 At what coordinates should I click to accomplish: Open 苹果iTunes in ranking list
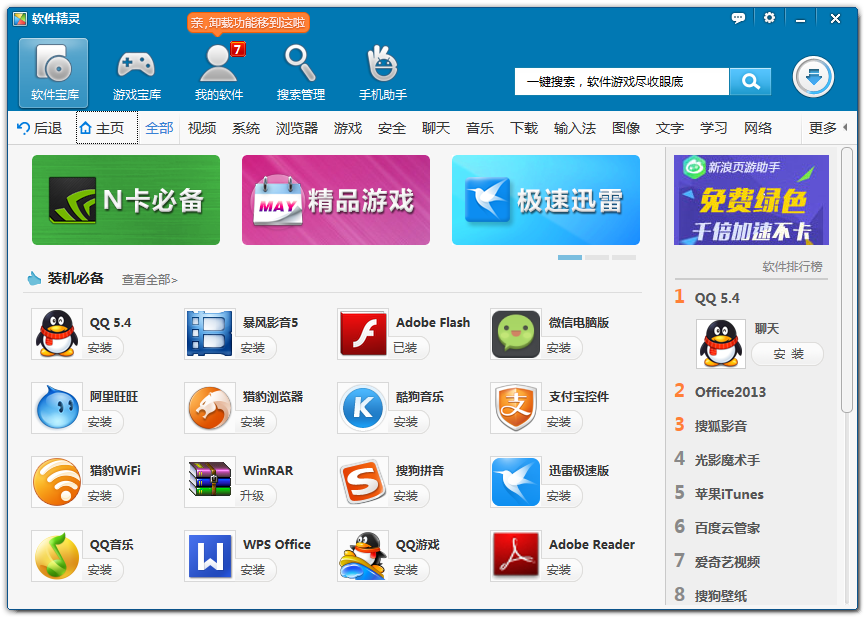pos(729,494)
